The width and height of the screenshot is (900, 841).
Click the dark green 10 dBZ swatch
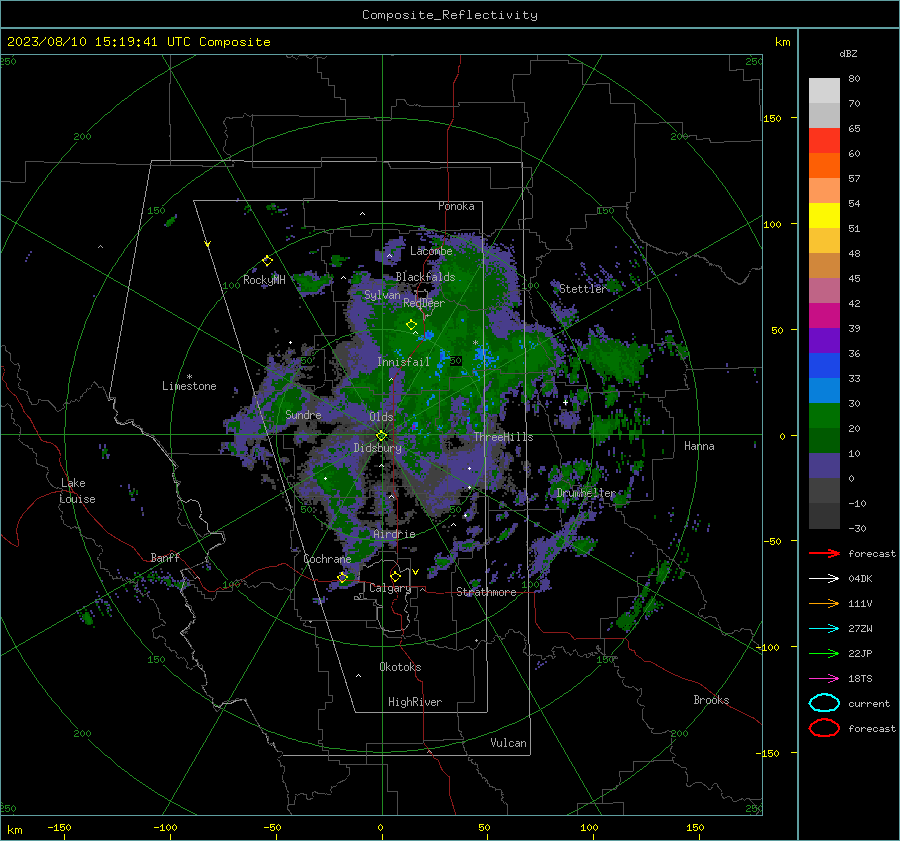point(824,440)
